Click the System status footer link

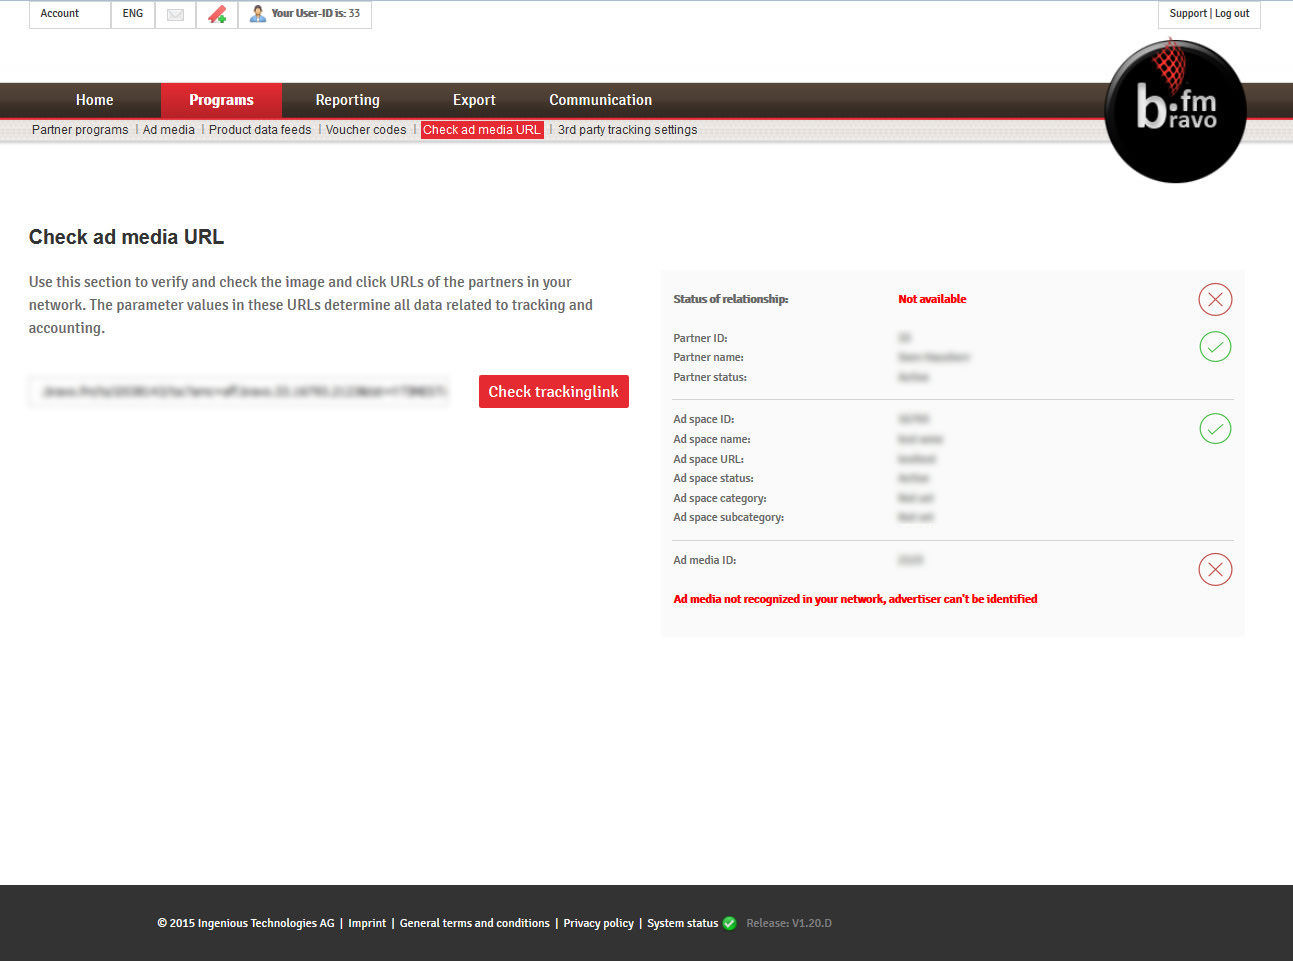(x=683, y=923)
